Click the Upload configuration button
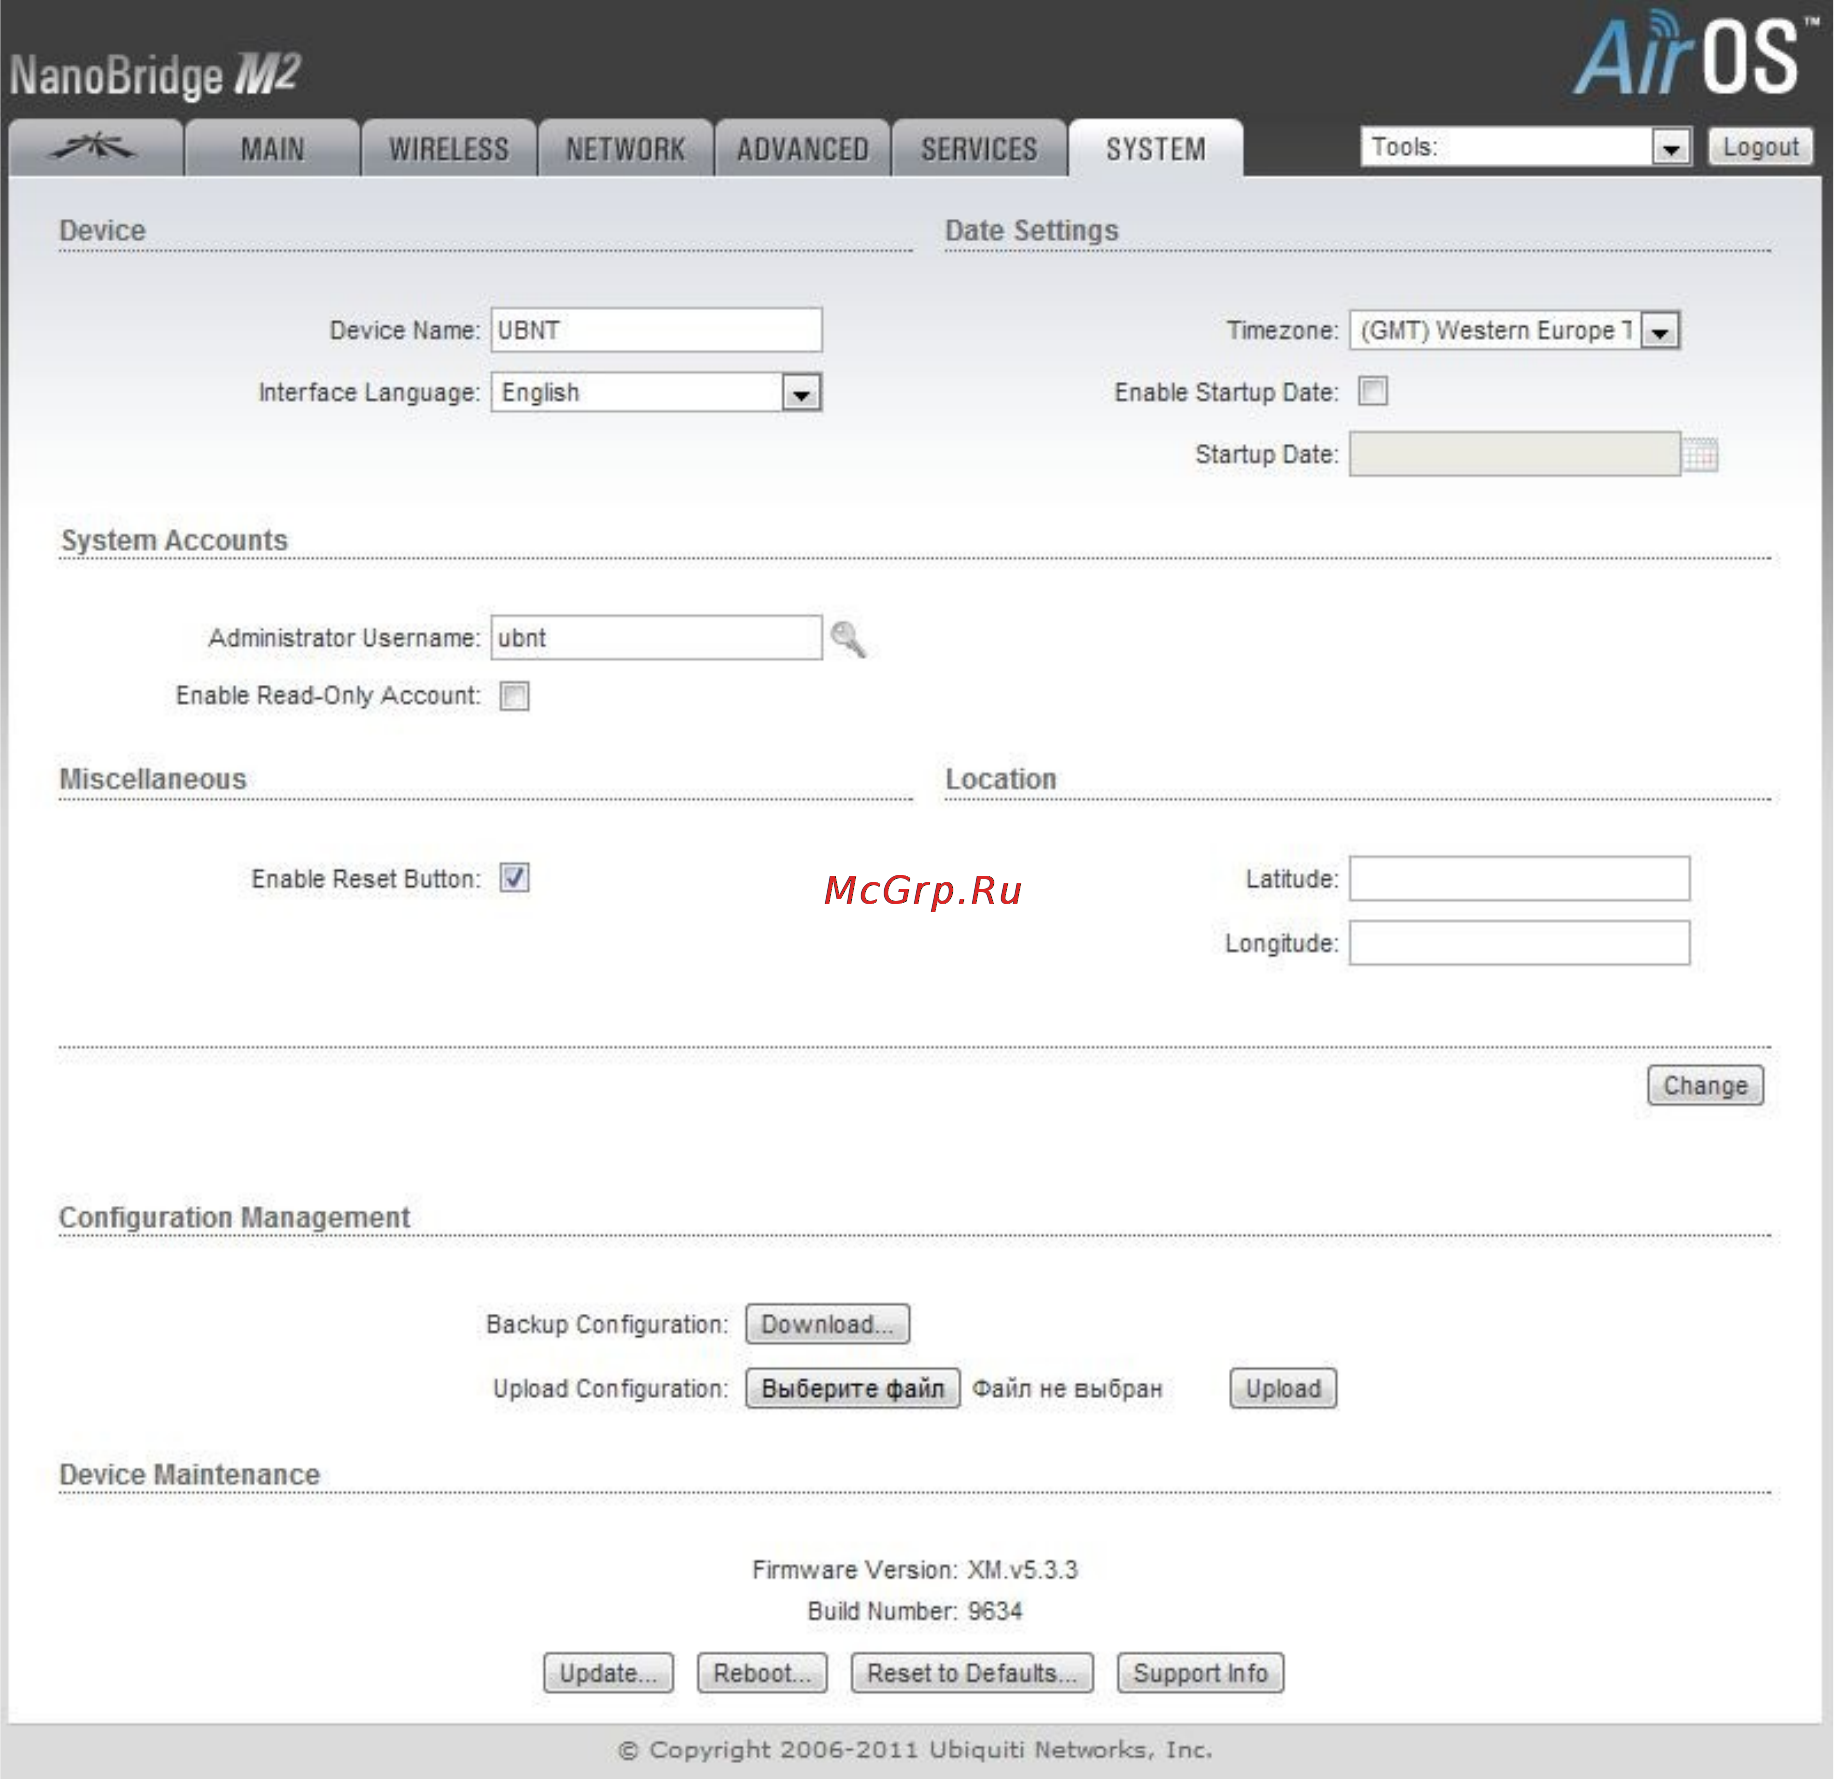The image size is (1834, 1779). tap(1283, 1388)
